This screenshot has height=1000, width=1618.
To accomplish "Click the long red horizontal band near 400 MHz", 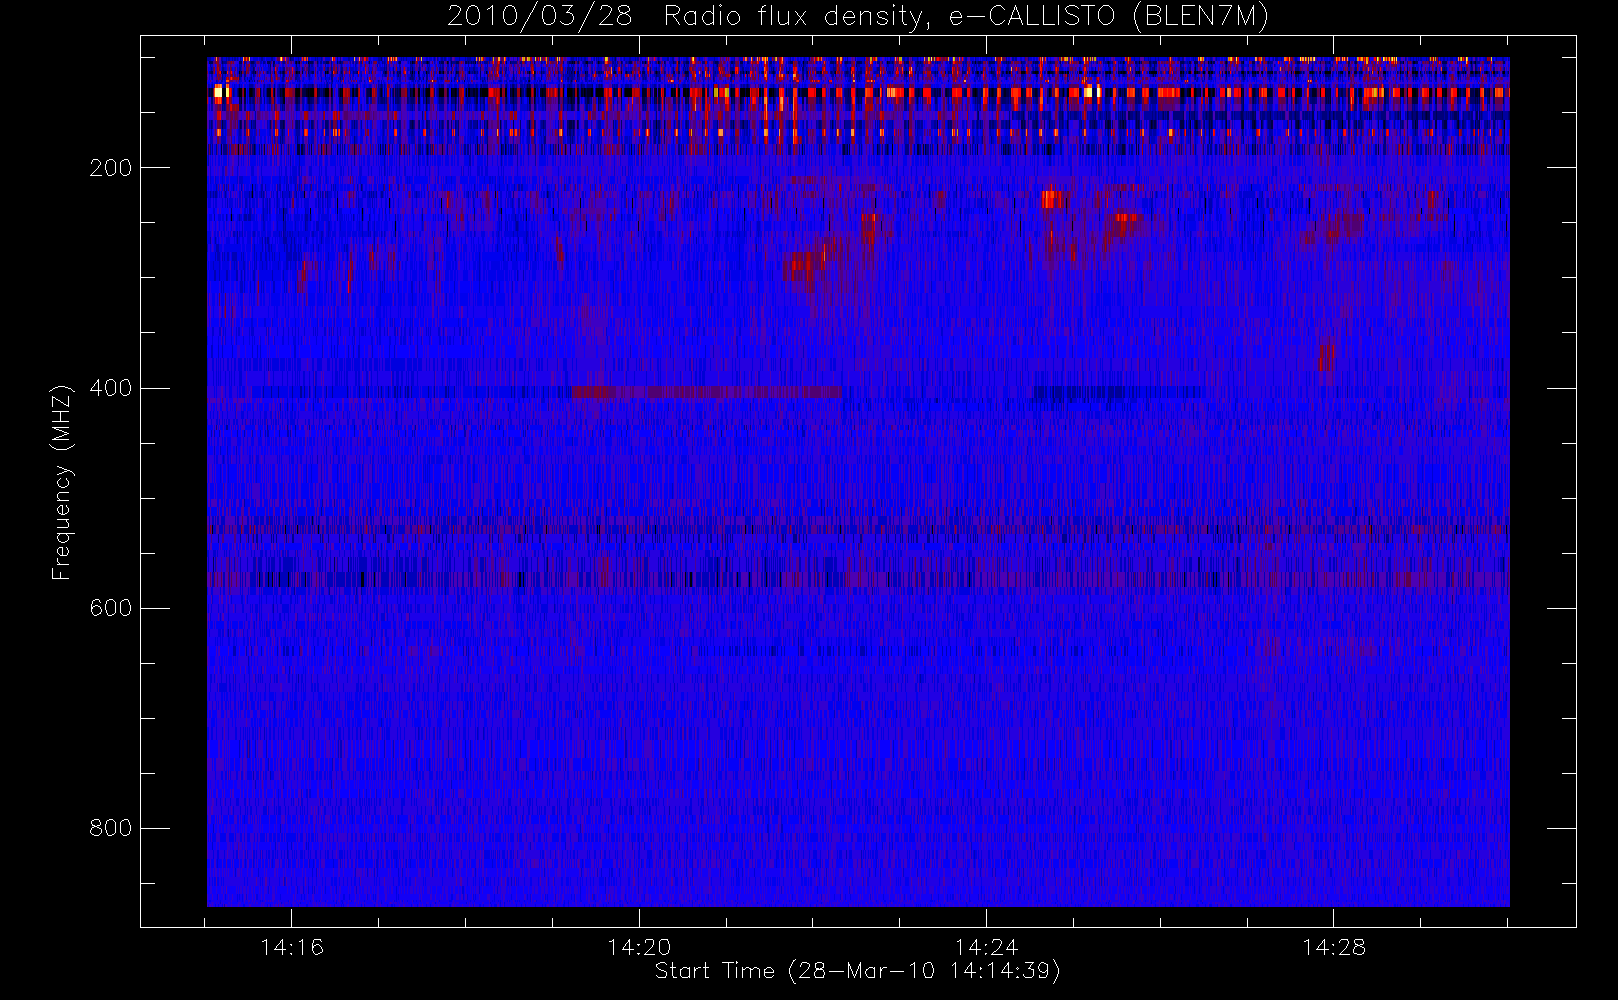I will (706, 392).
